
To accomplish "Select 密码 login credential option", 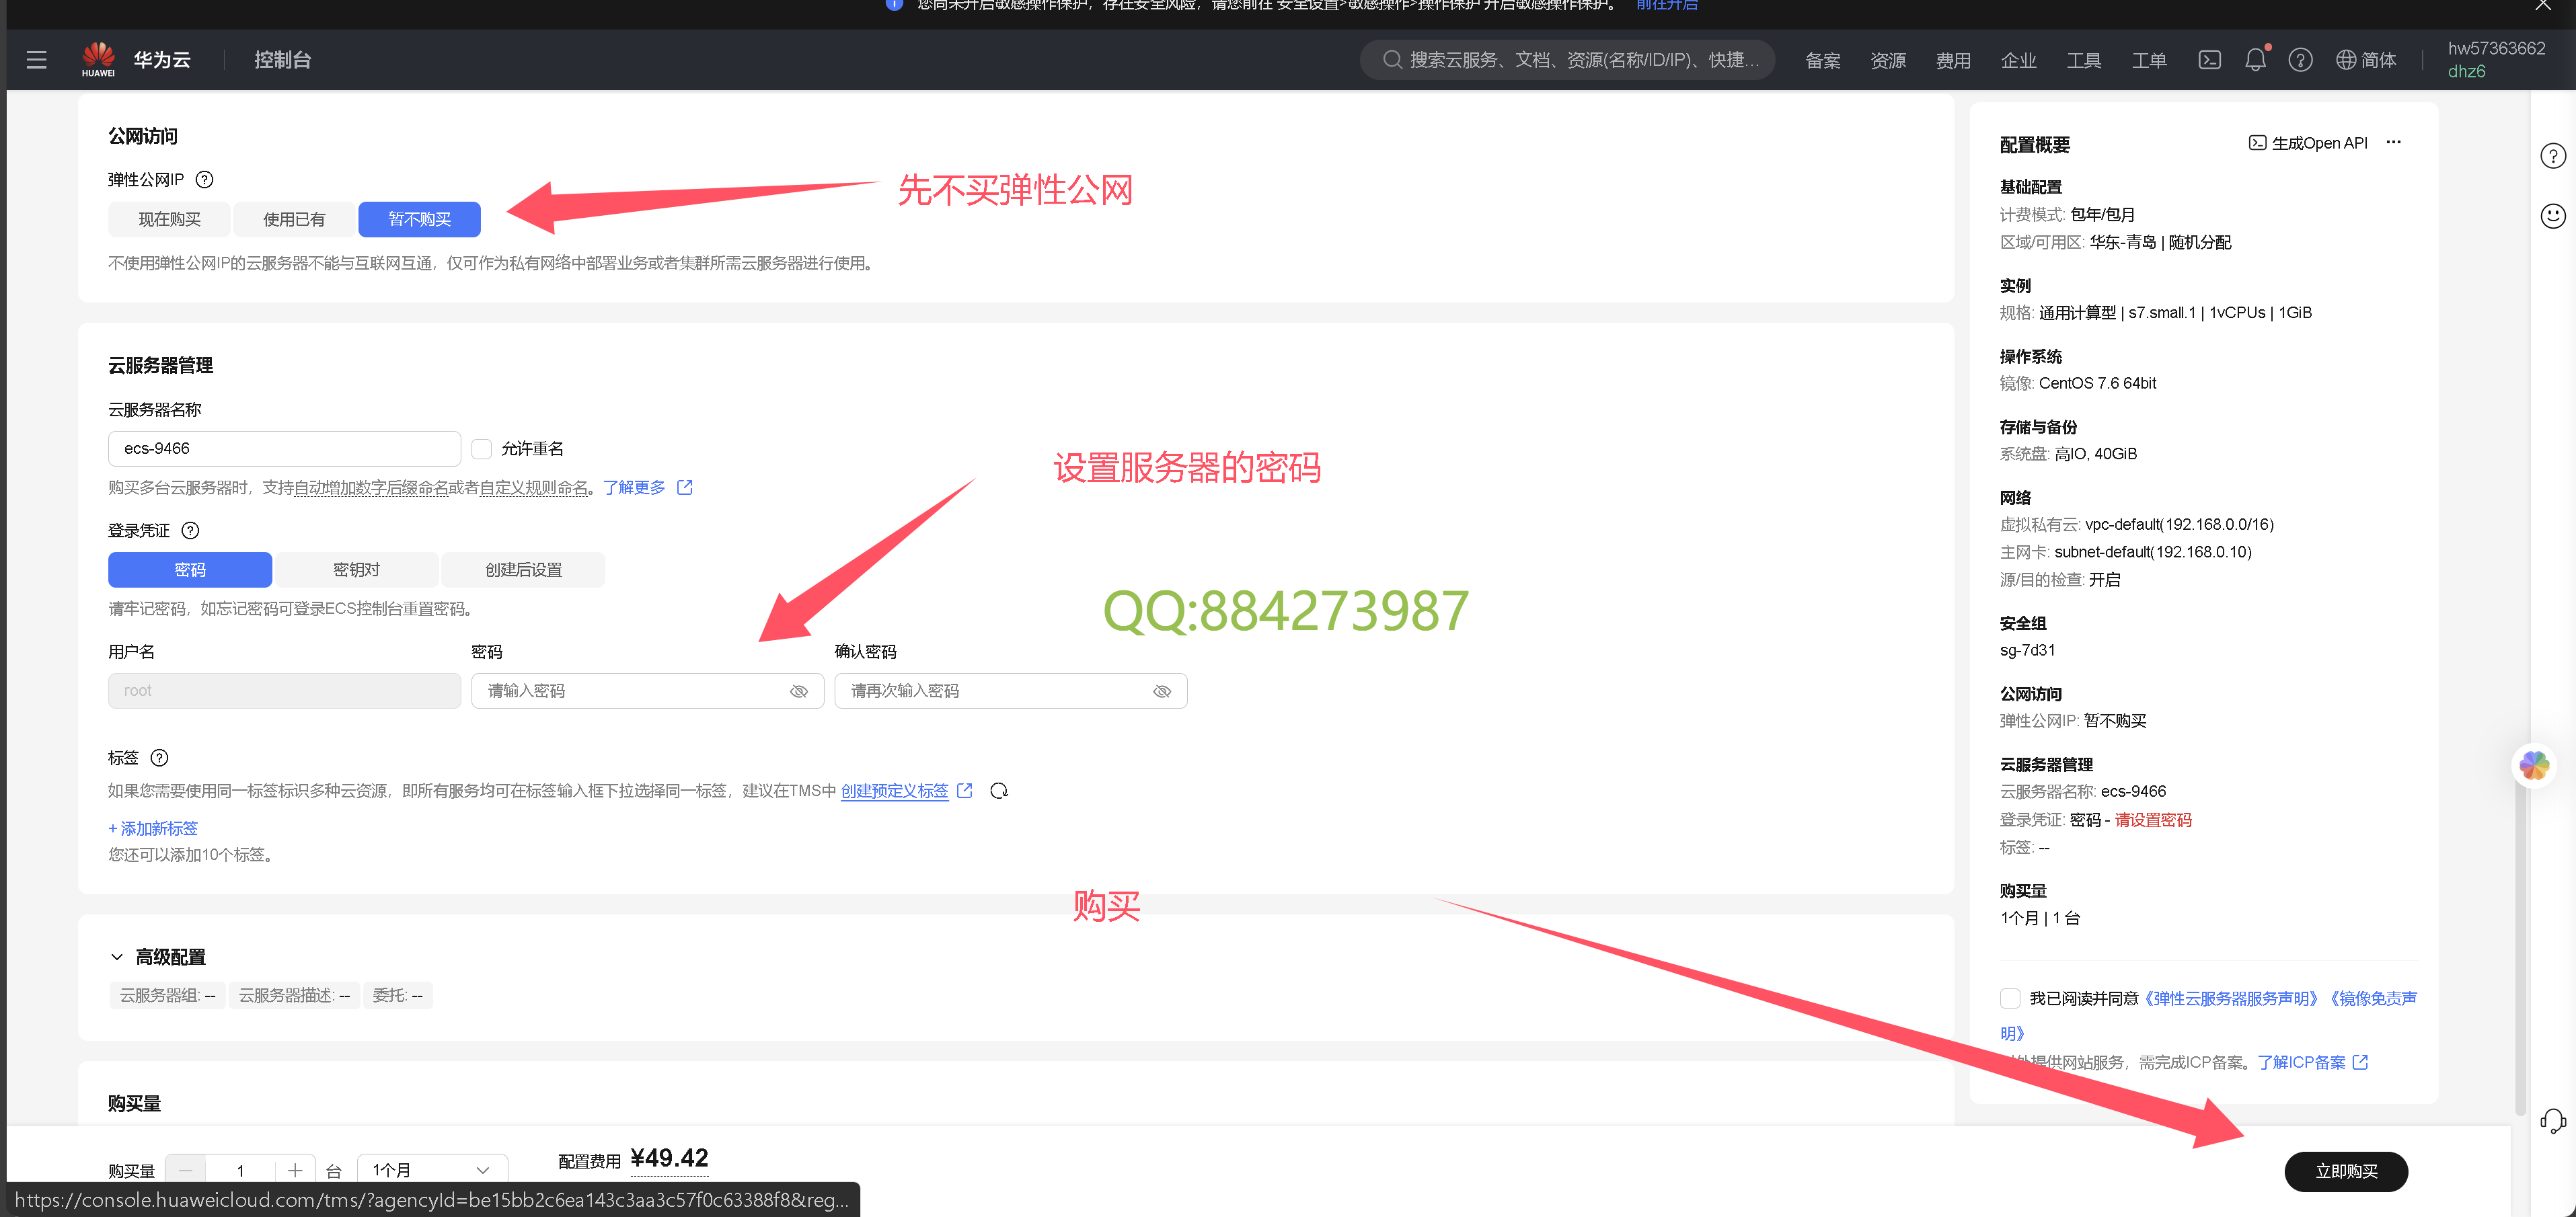I will click(x=190, y=569).
